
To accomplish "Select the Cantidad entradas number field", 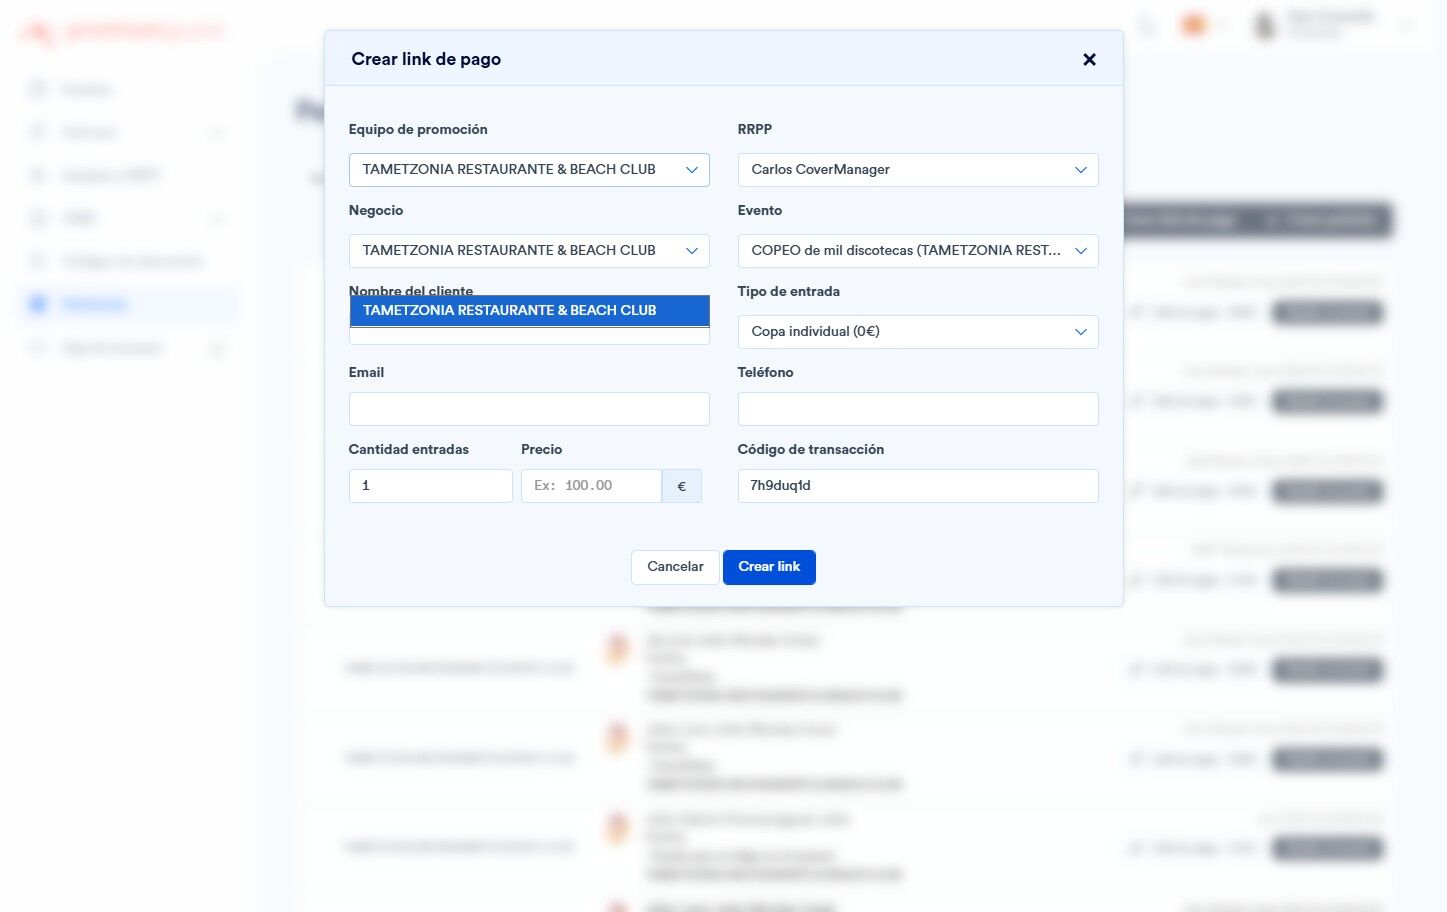I will point(430,486).
